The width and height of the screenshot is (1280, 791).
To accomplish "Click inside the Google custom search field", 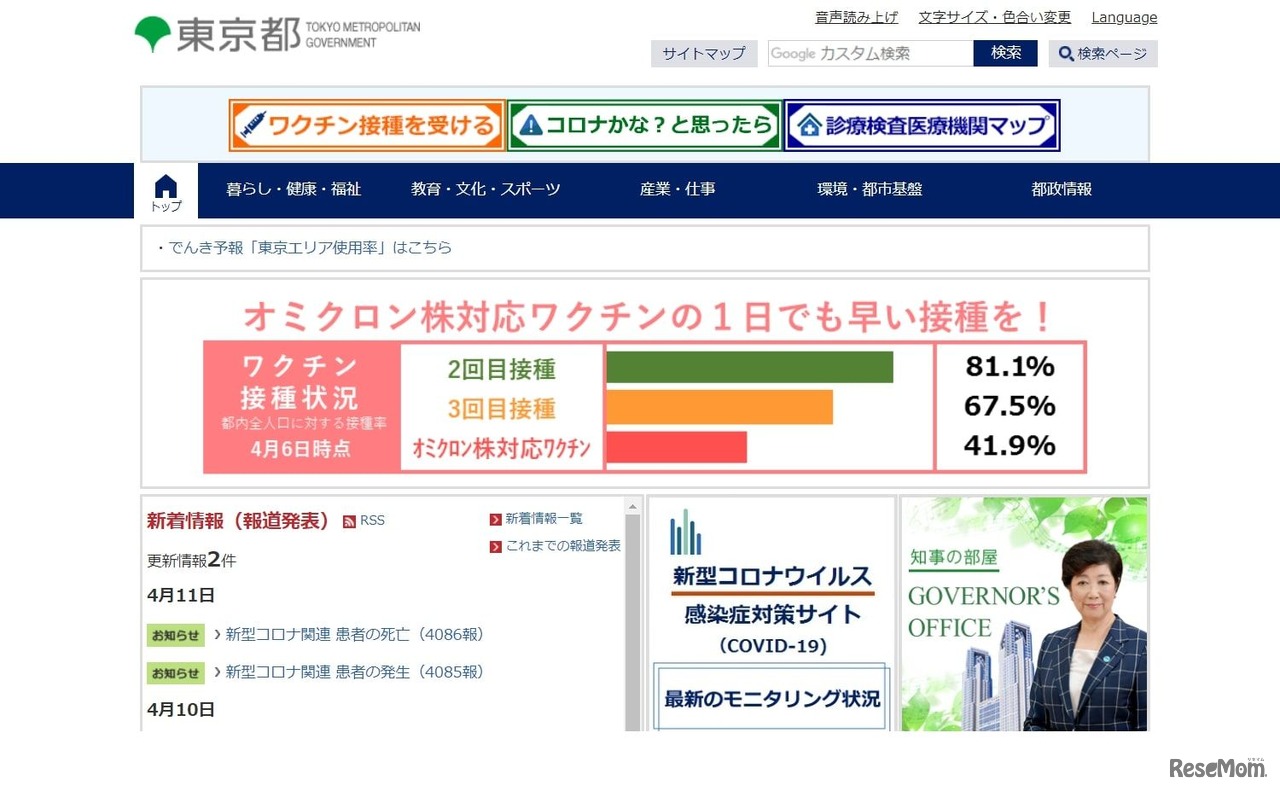I will [868, 54].
